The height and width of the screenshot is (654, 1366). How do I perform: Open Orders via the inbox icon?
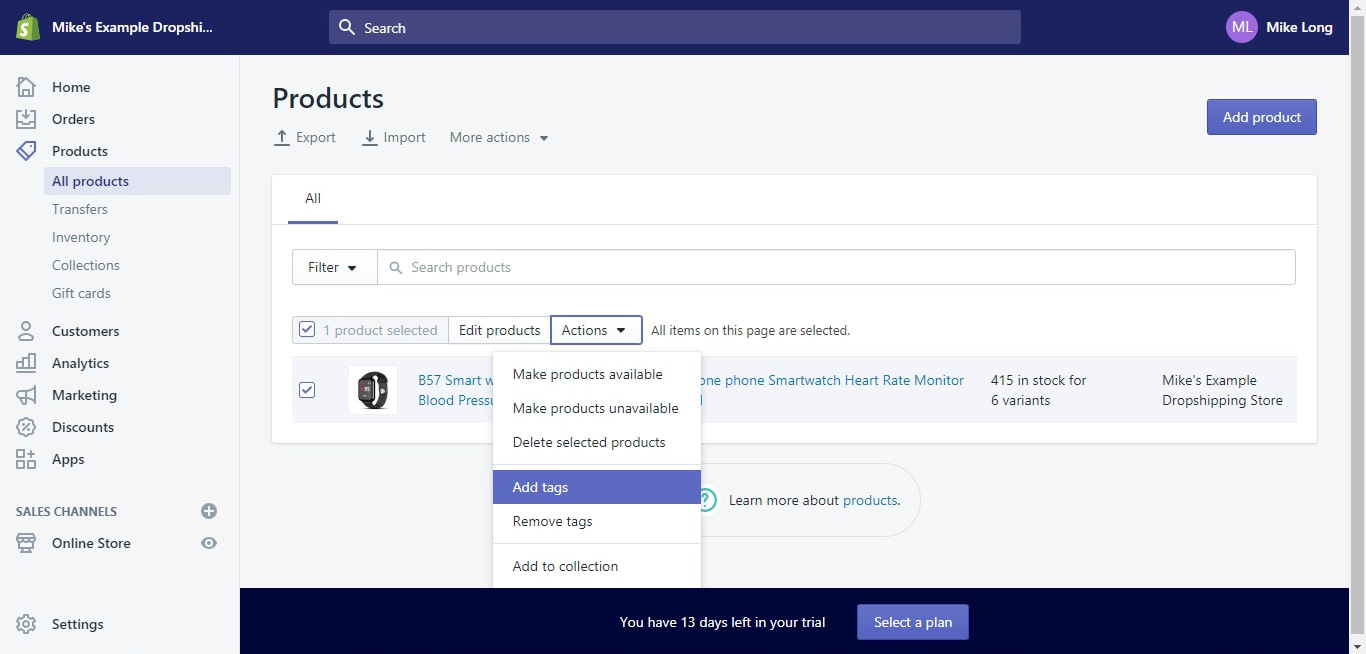[26, 119]
